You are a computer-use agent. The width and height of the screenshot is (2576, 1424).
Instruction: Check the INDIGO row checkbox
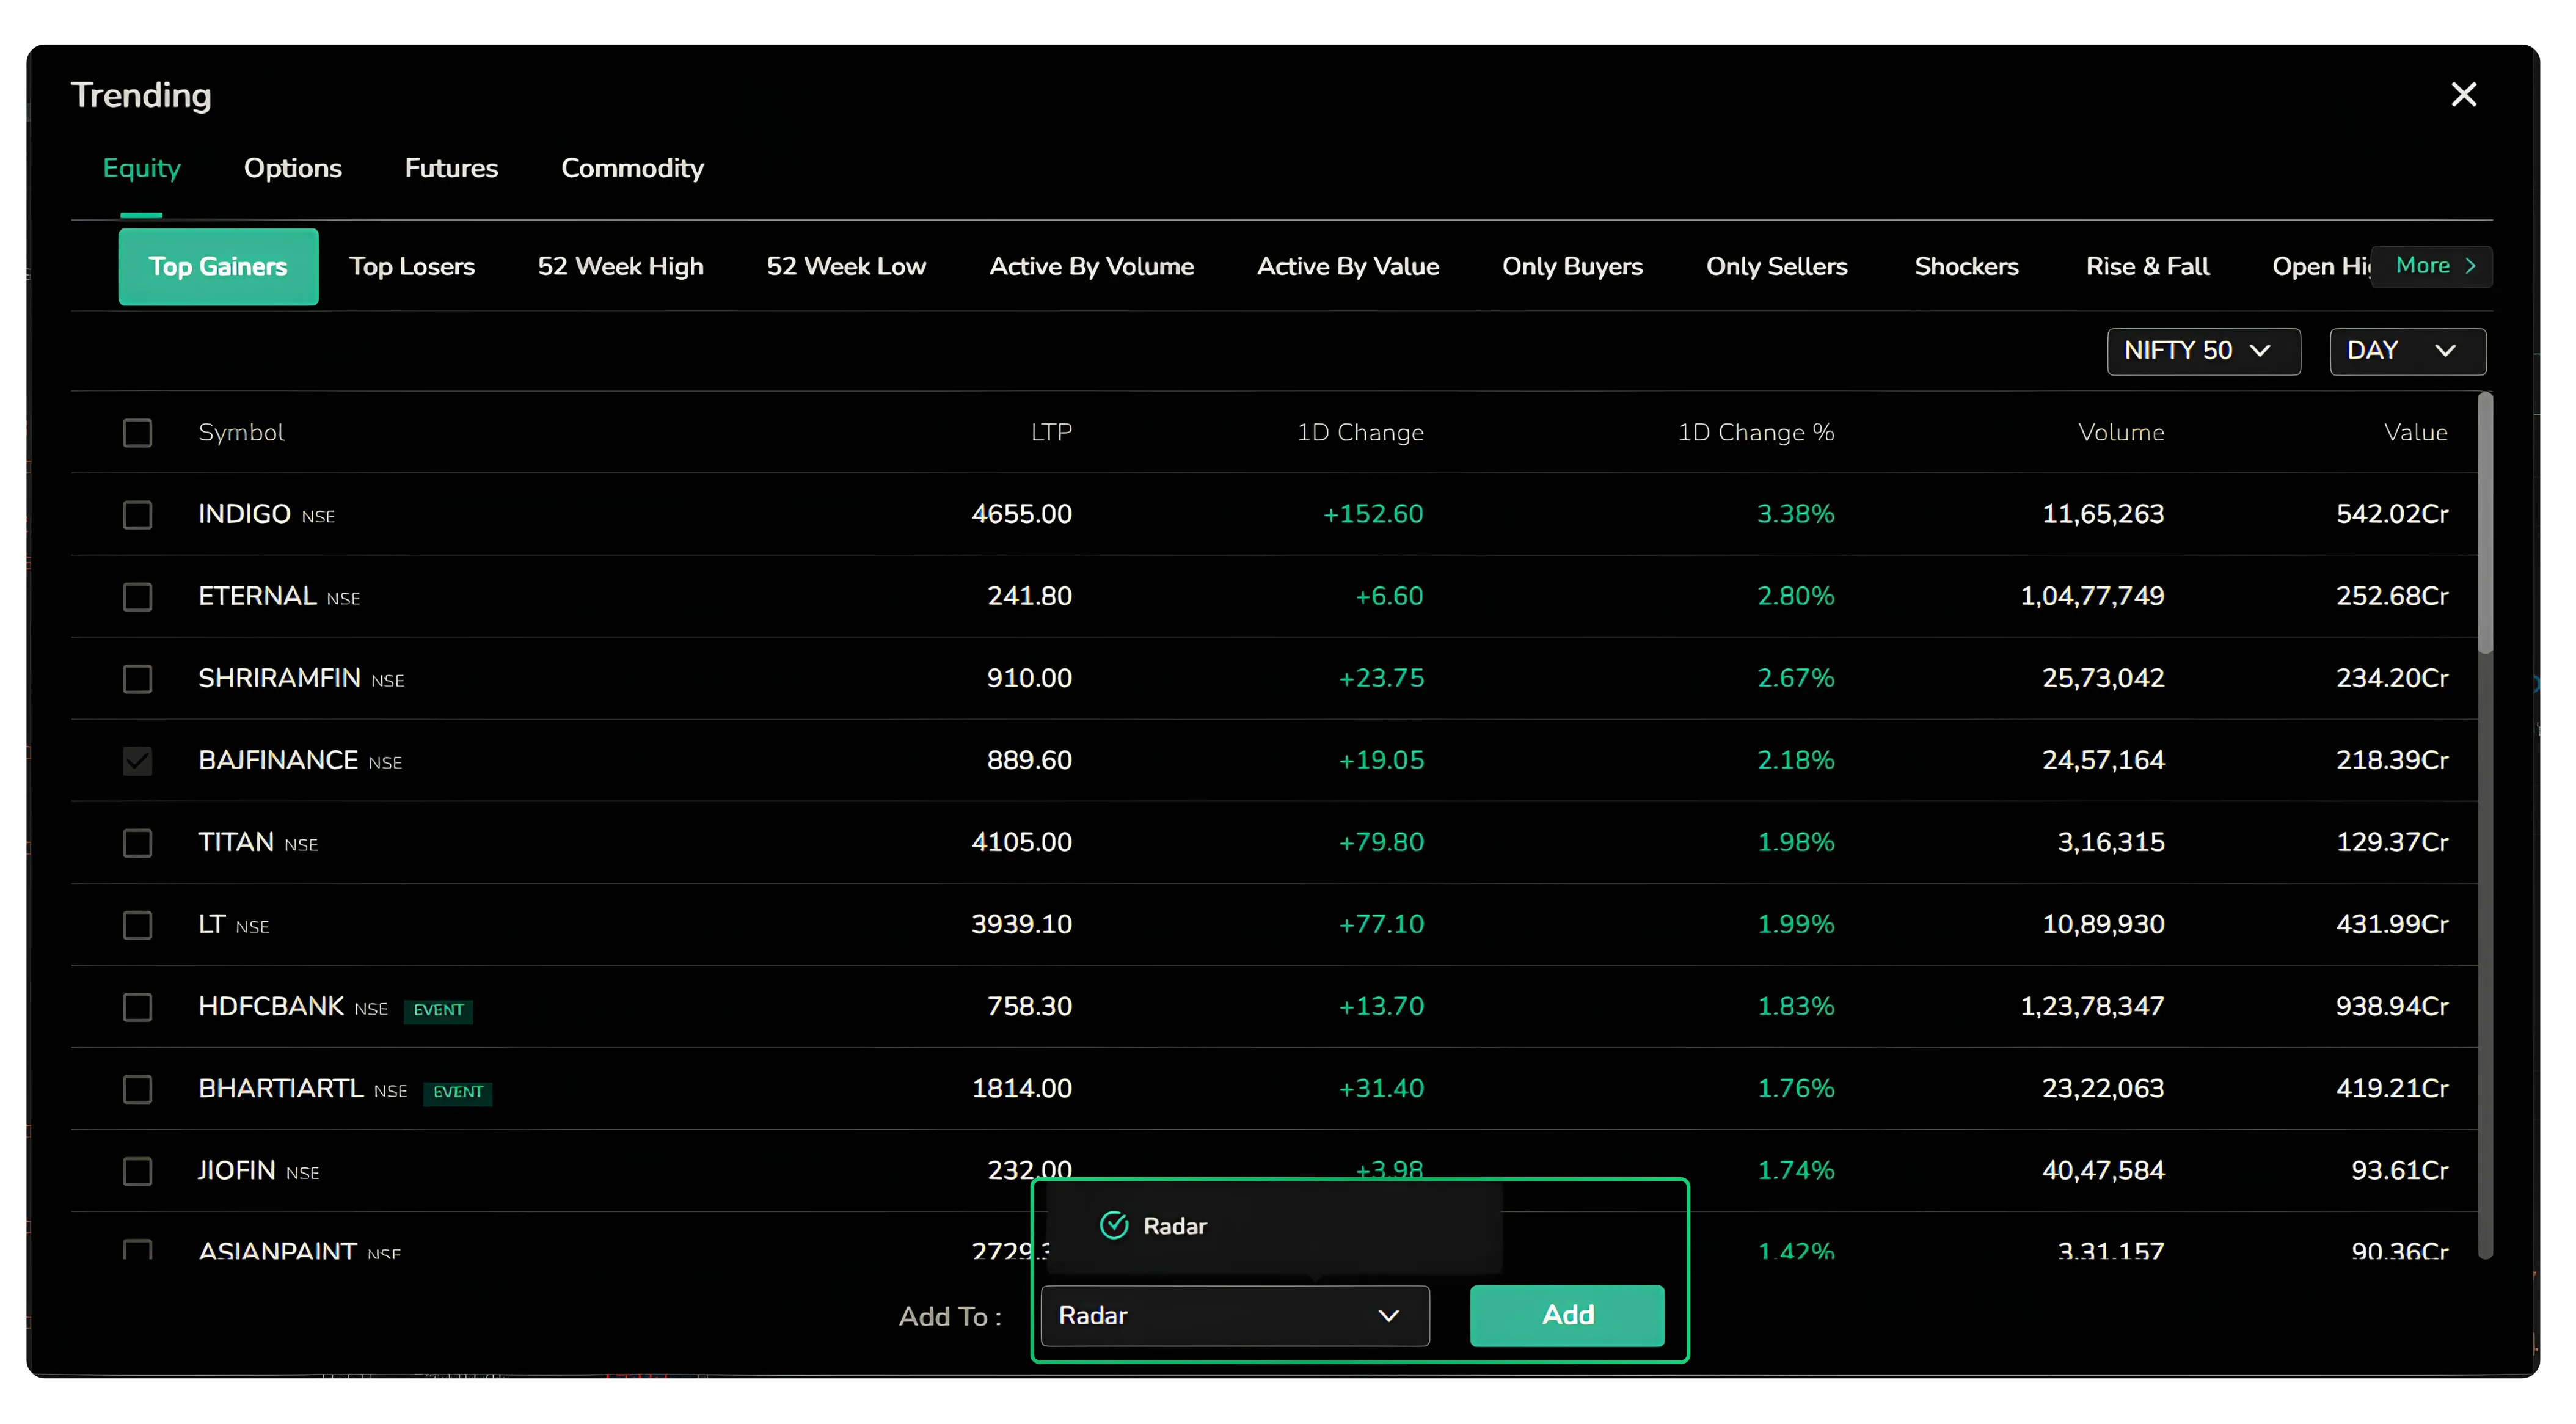pyautogui.click(x=137, y=515)
